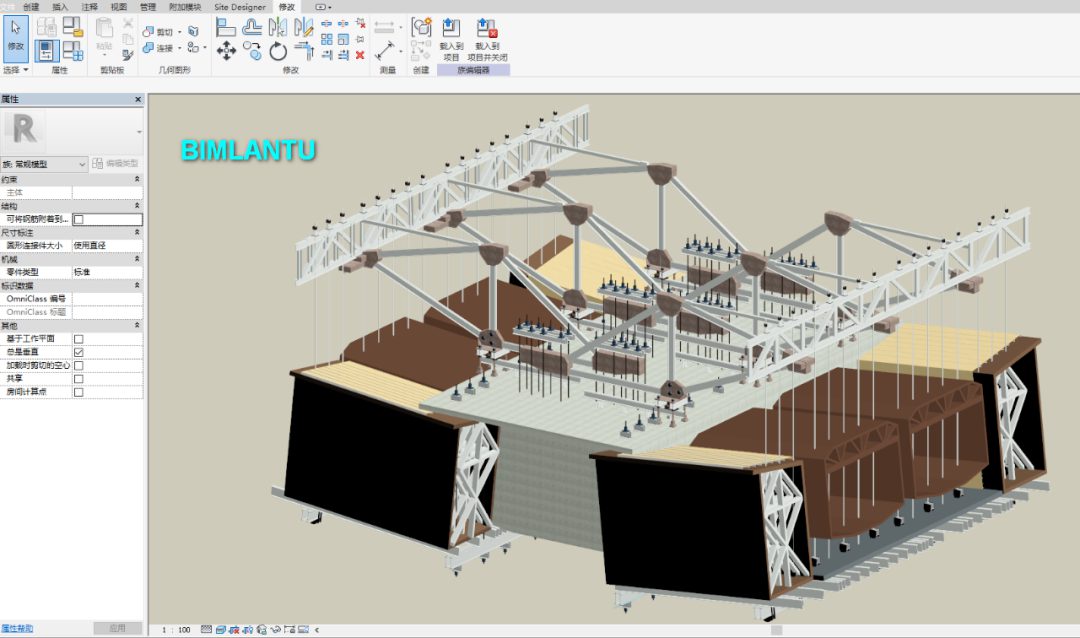Click the Split Element icon
The height and width of the screenshot is (638, 1080).
327,24
